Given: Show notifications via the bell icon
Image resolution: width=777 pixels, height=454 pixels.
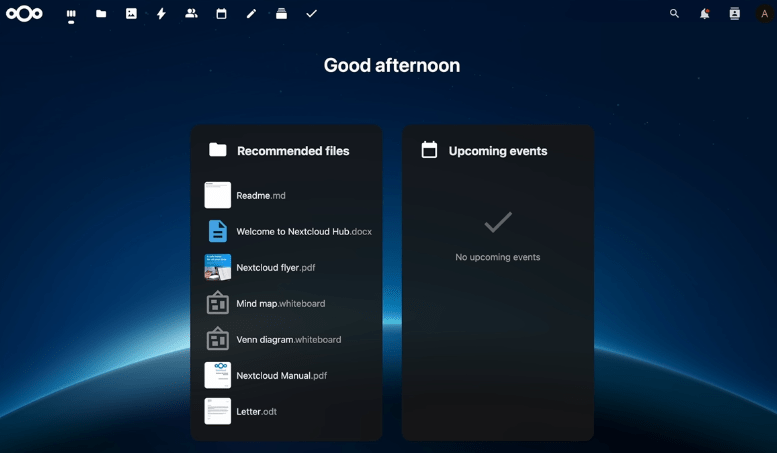Looking at the screenshot, I should (704, 14).
